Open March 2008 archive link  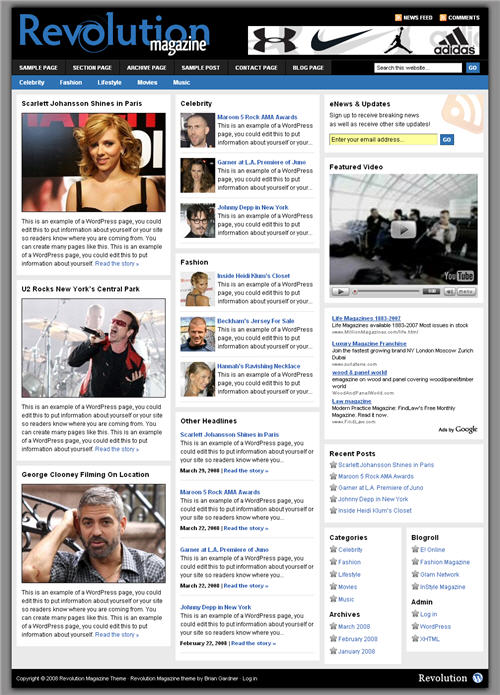coord(354,627)
